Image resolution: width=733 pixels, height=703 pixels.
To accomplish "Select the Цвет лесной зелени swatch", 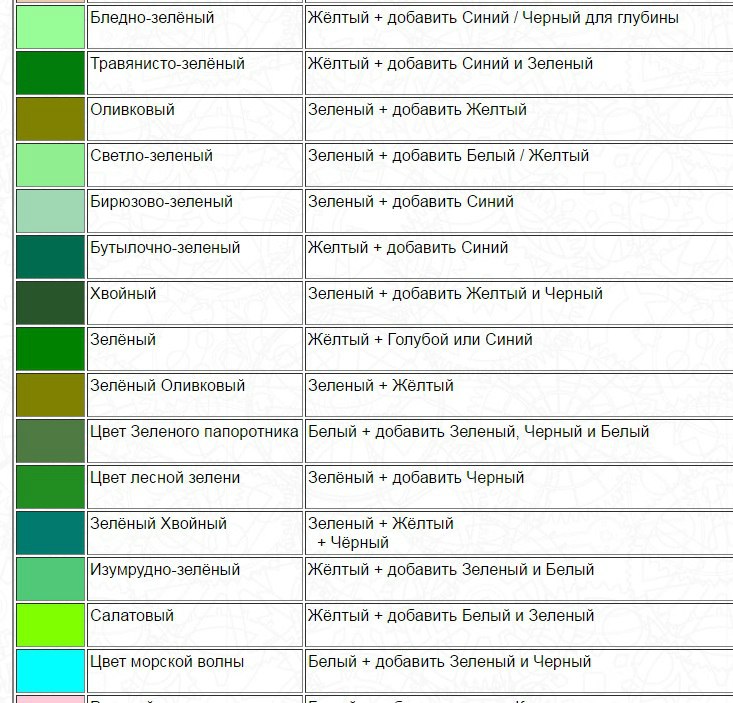I will coord(50,487).
